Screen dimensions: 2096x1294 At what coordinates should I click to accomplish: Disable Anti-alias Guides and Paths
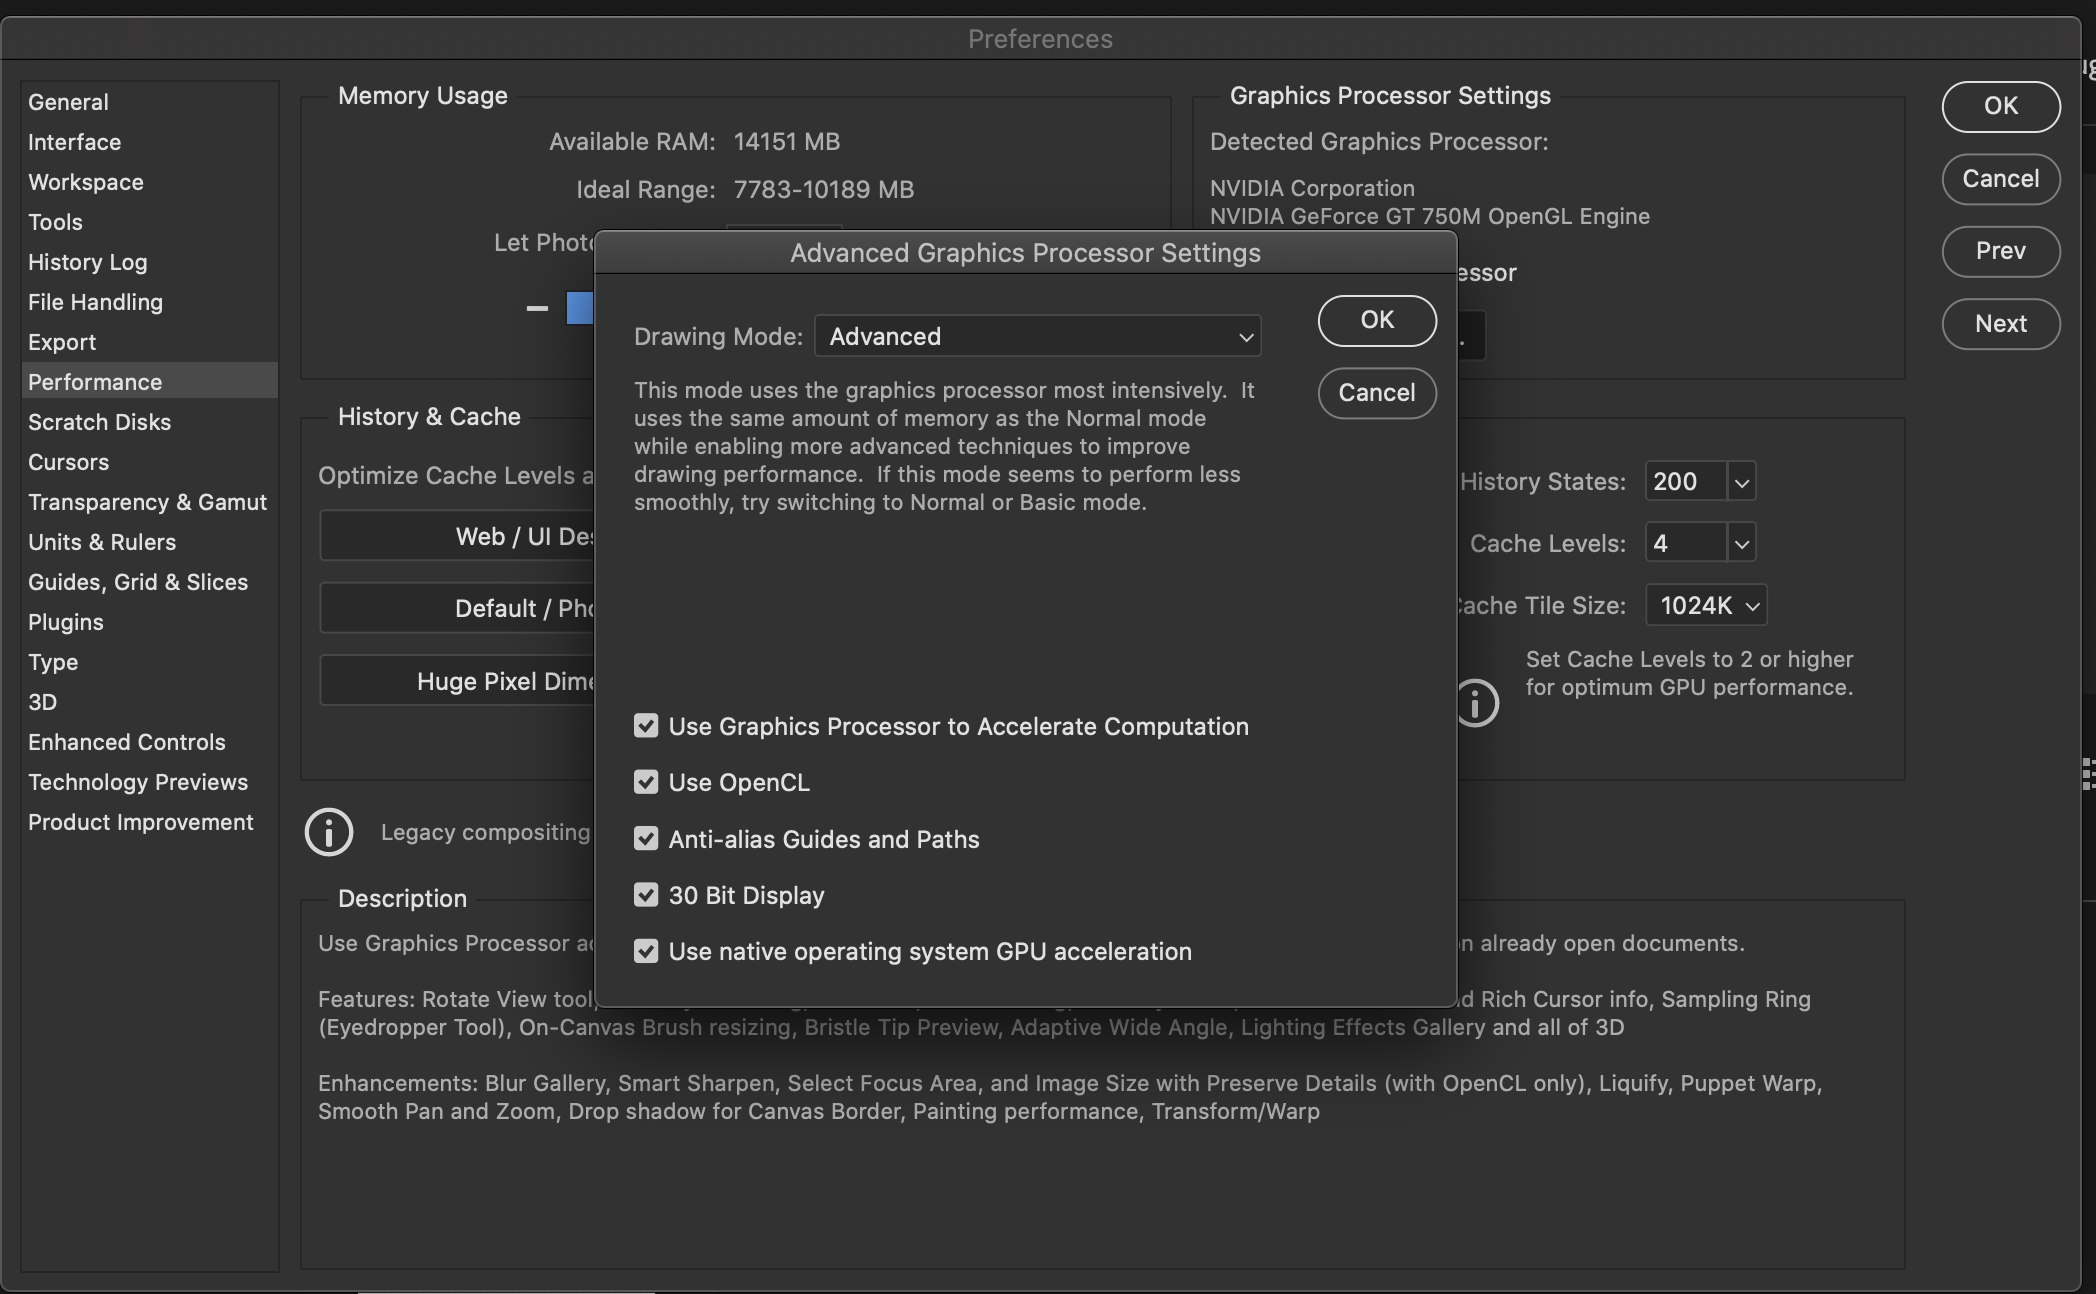tap(646, 839)
